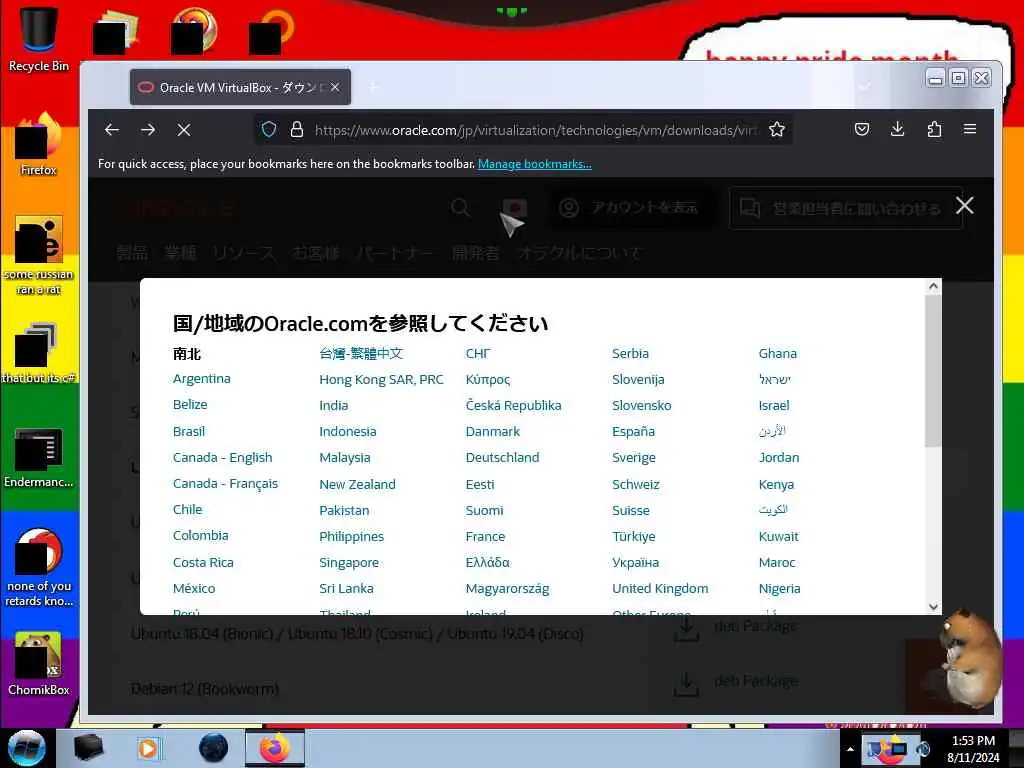Screen dimensions: 1024x768
Task: Open the 'that but its c#' desktop icon
Action: click(39, 353)
